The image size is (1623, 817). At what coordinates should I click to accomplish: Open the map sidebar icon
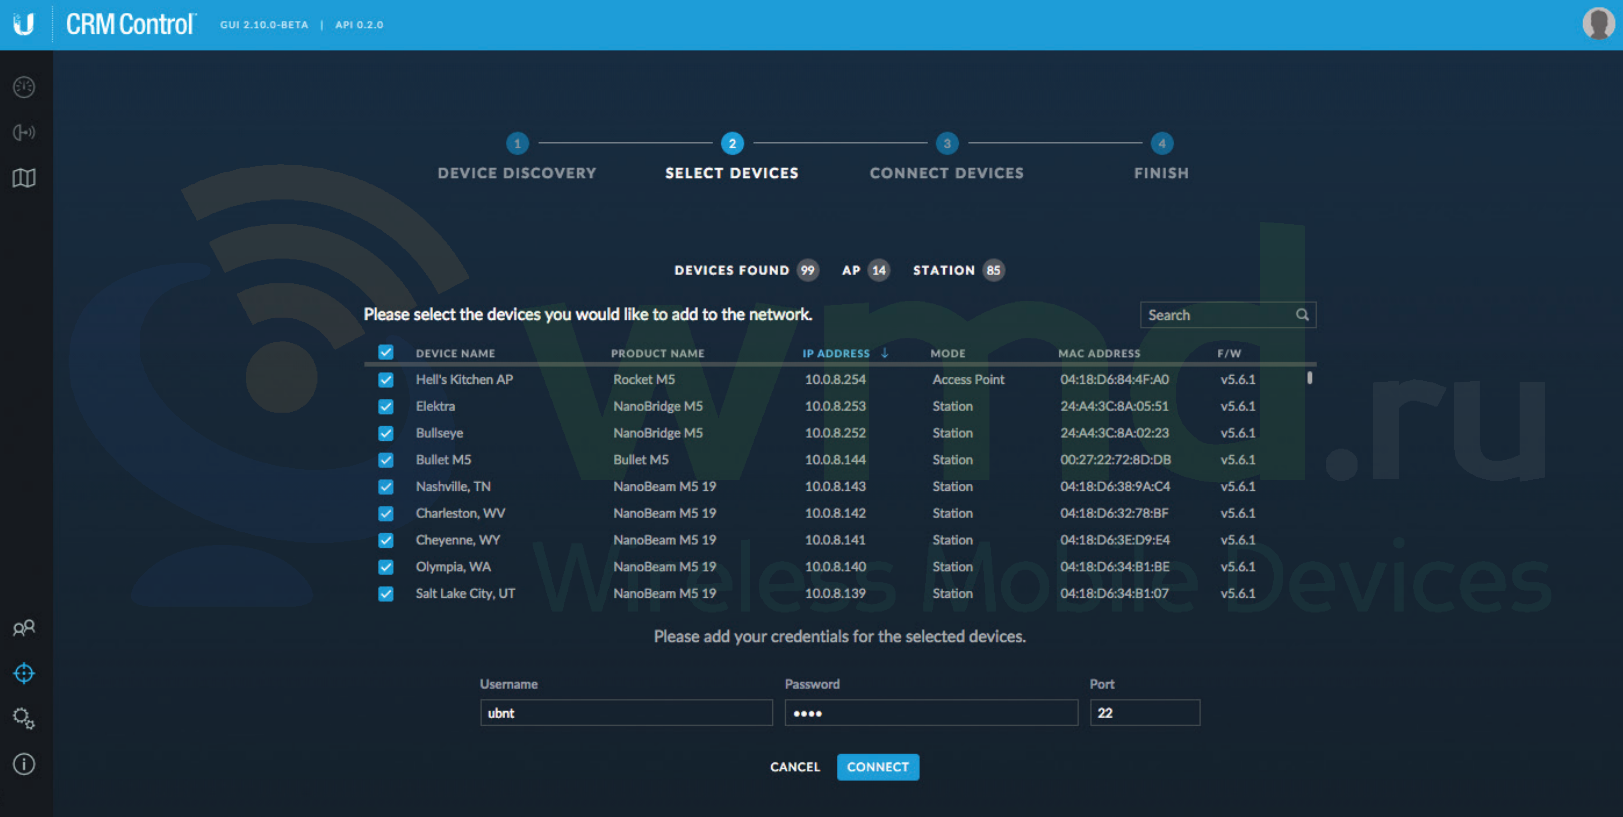click(24, 178)
